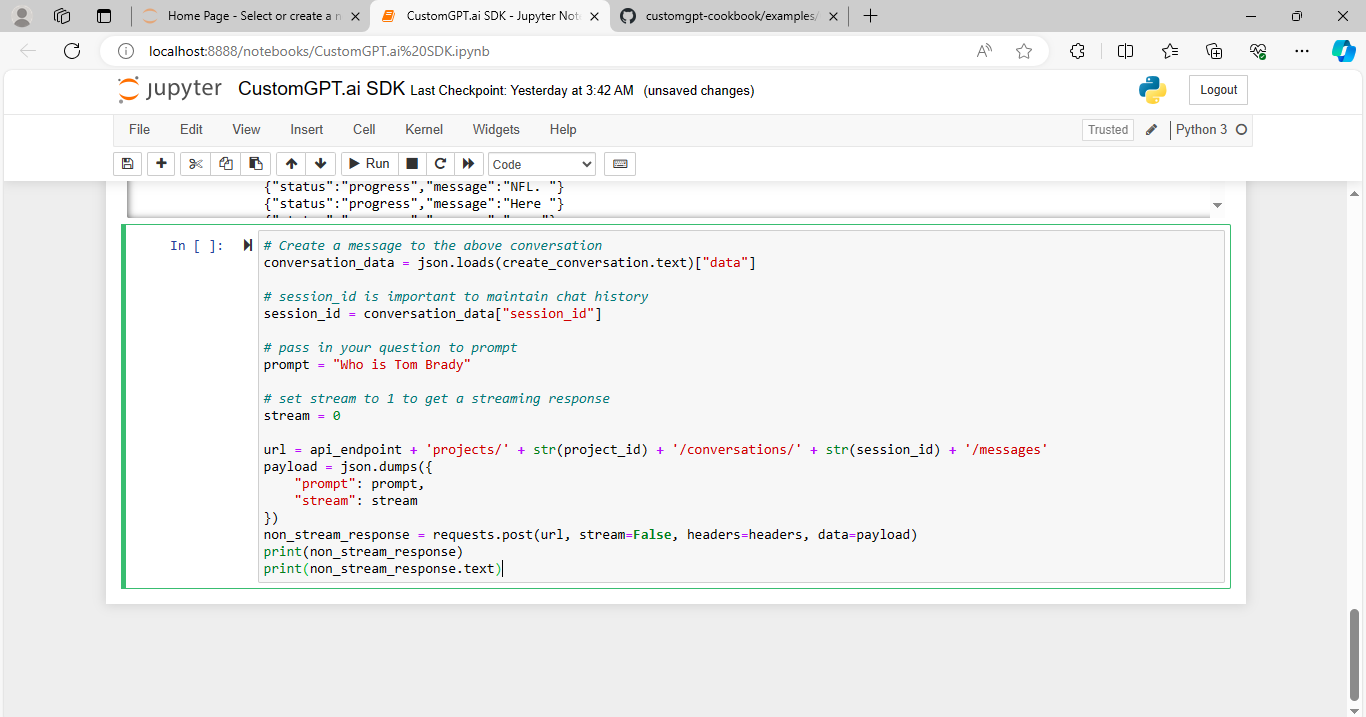Move selected cell up with arrow icon
The image size is (1366, 717).
(x=290, y=163)
